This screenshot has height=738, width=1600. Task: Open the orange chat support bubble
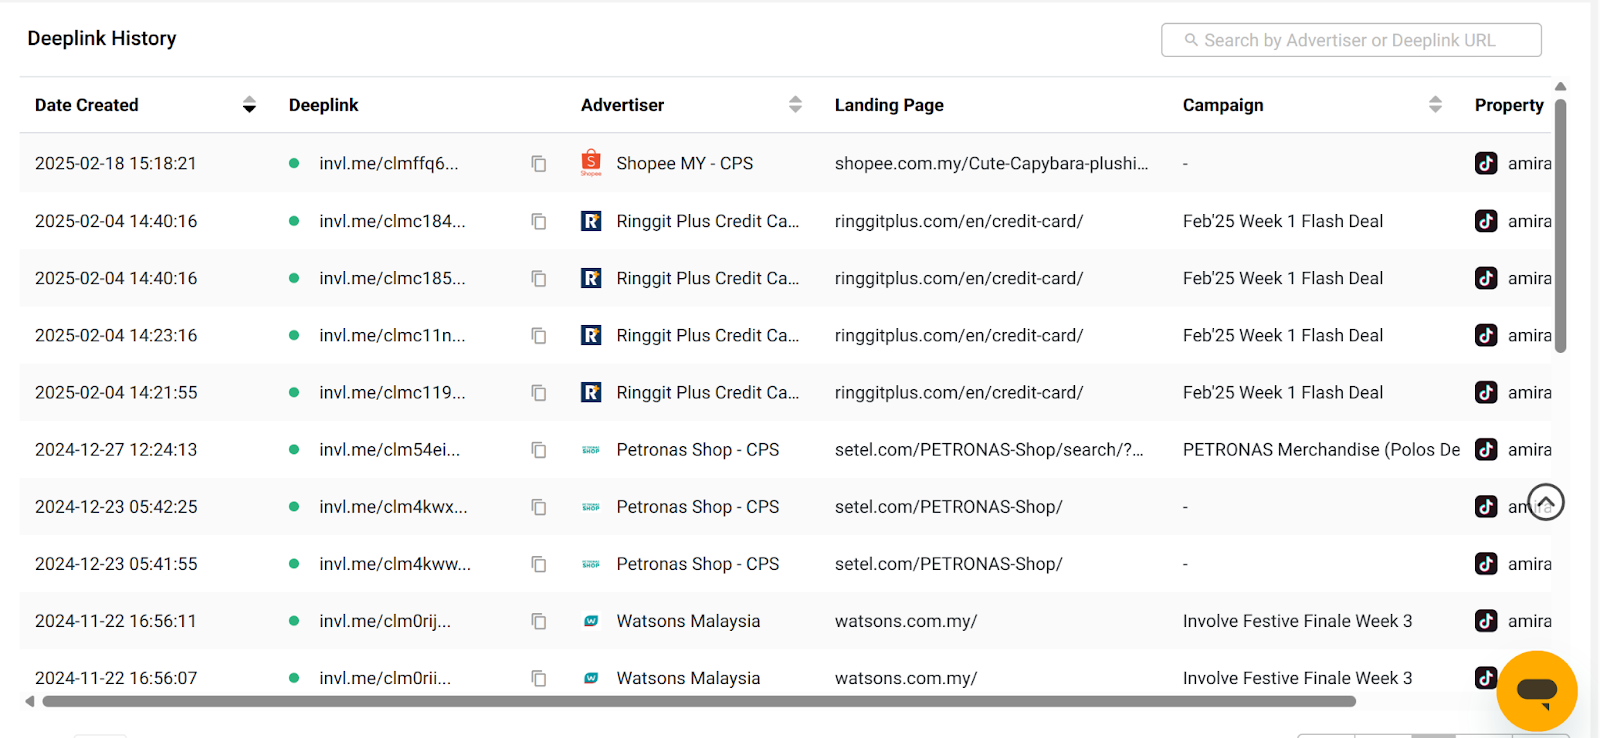[x=1536, y=690]
